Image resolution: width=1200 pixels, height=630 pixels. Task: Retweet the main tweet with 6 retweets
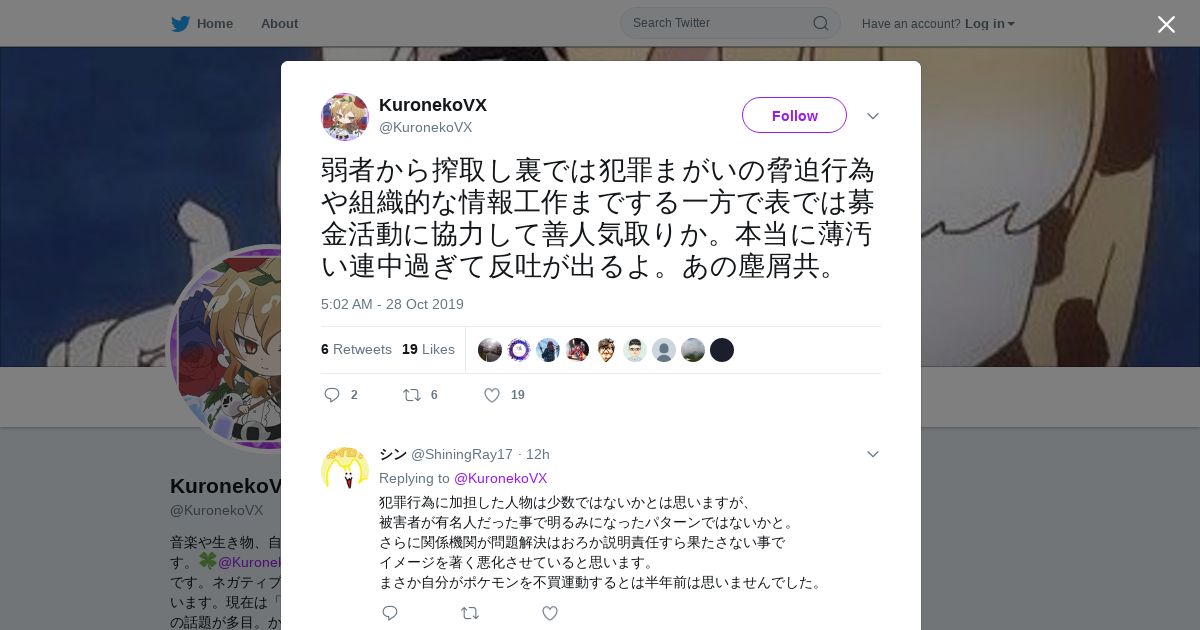tap(412, 395)
